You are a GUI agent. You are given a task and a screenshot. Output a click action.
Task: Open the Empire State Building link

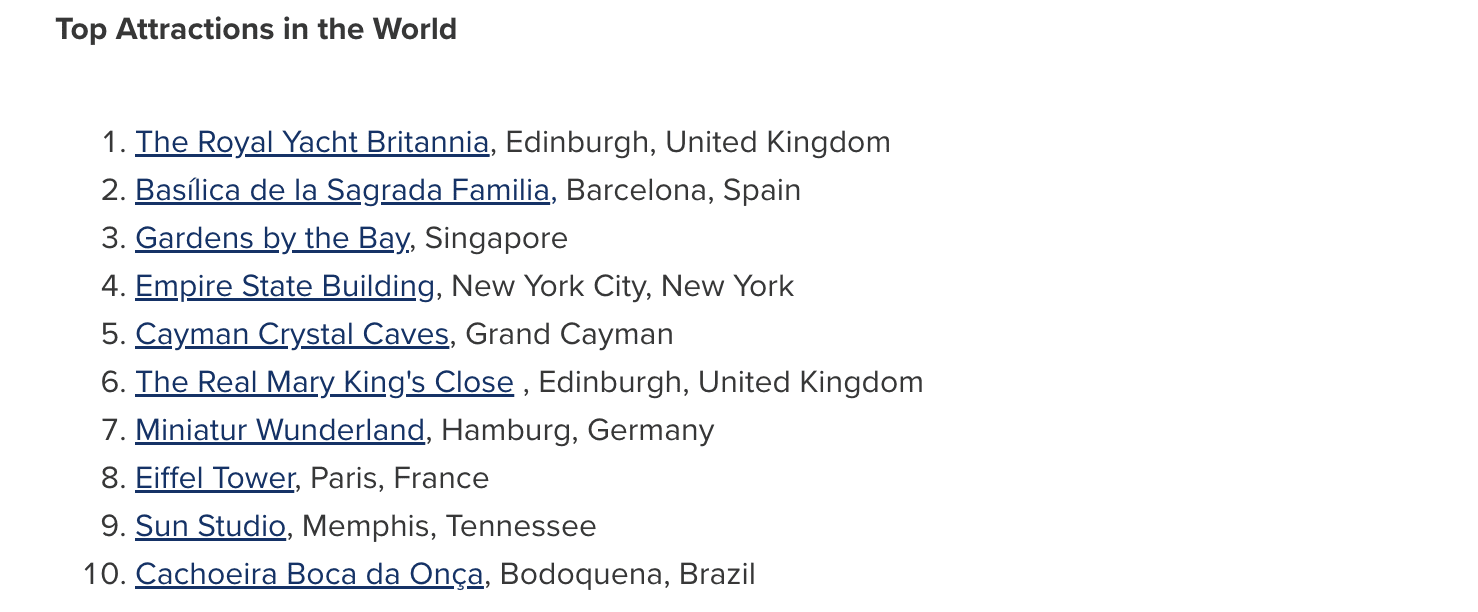coord(285,287)
